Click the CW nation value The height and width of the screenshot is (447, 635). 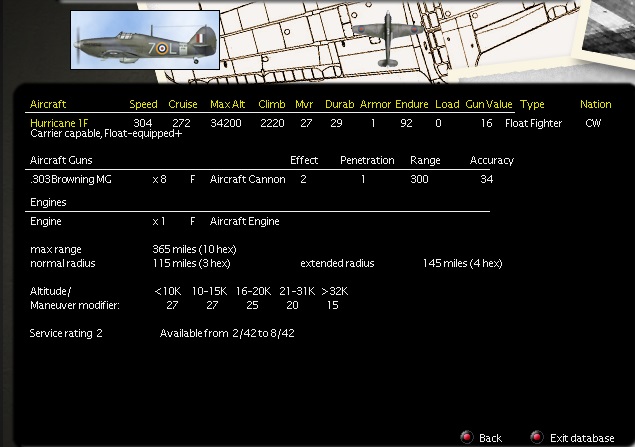pos(593,123)
